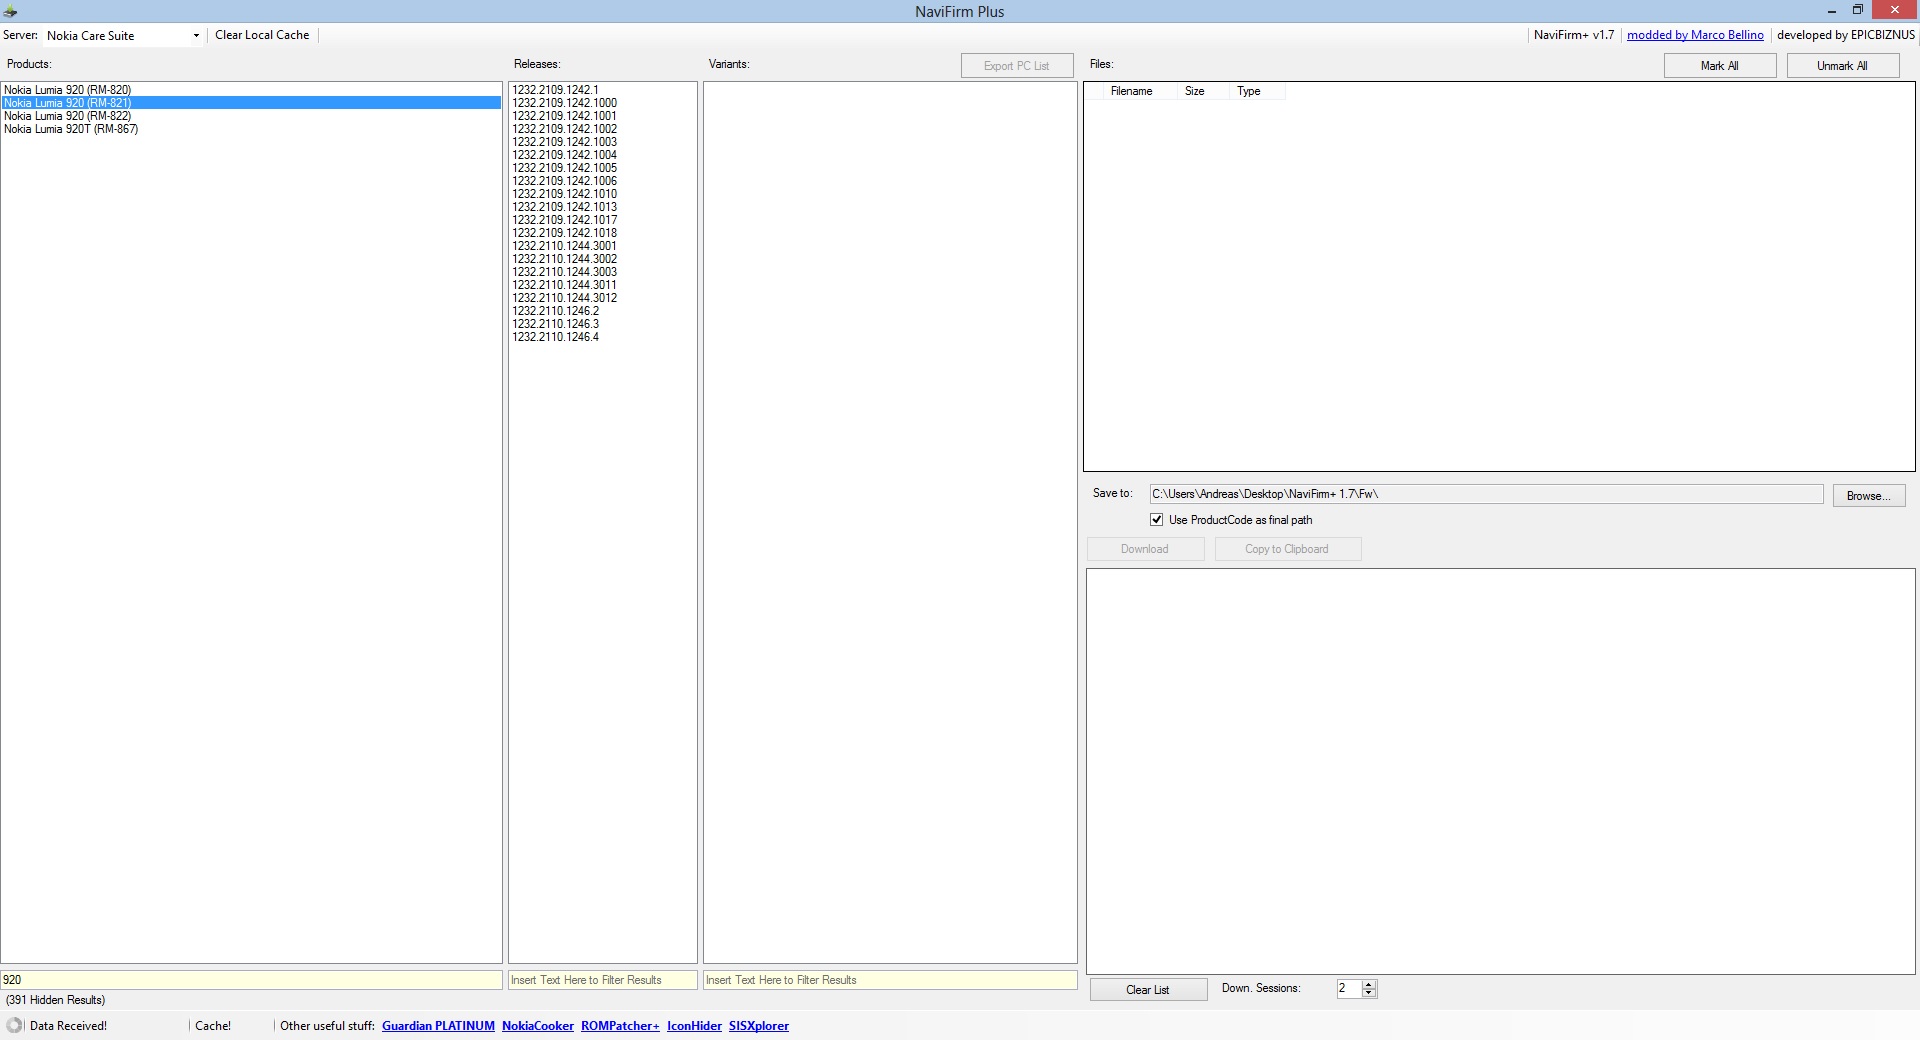
Task: Open the NokiaCooker link
Action: [x=538, y=1026]
